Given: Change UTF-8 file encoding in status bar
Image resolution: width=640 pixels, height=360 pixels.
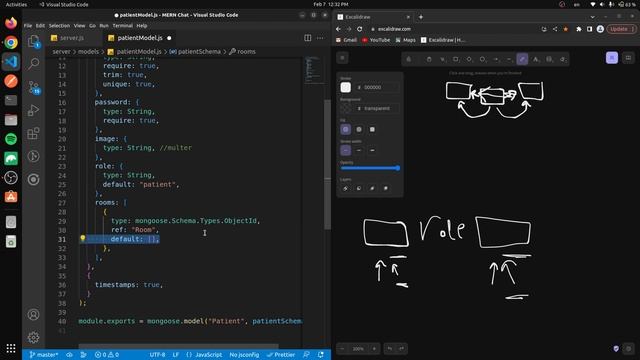Looking at the screenshot, I should pyautogui.click(x=157, y=355).
